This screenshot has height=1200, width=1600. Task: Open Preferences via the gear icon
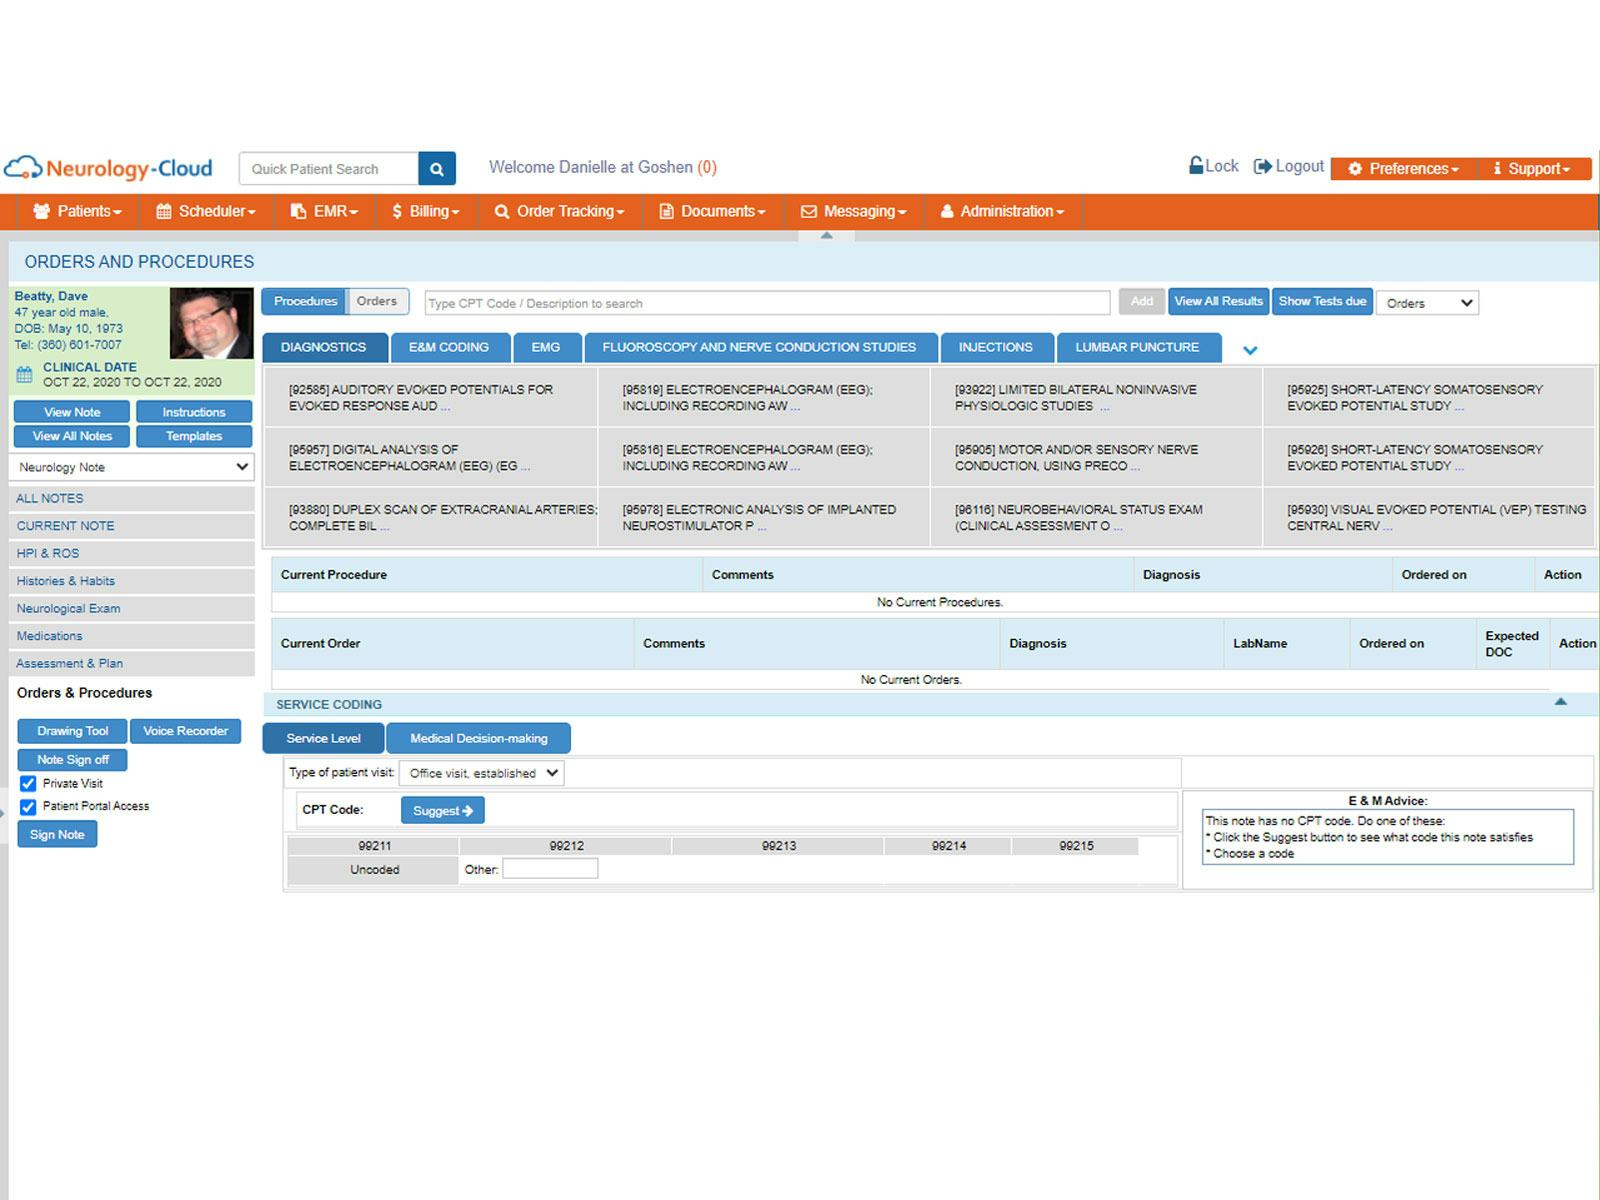point(1355,168)
